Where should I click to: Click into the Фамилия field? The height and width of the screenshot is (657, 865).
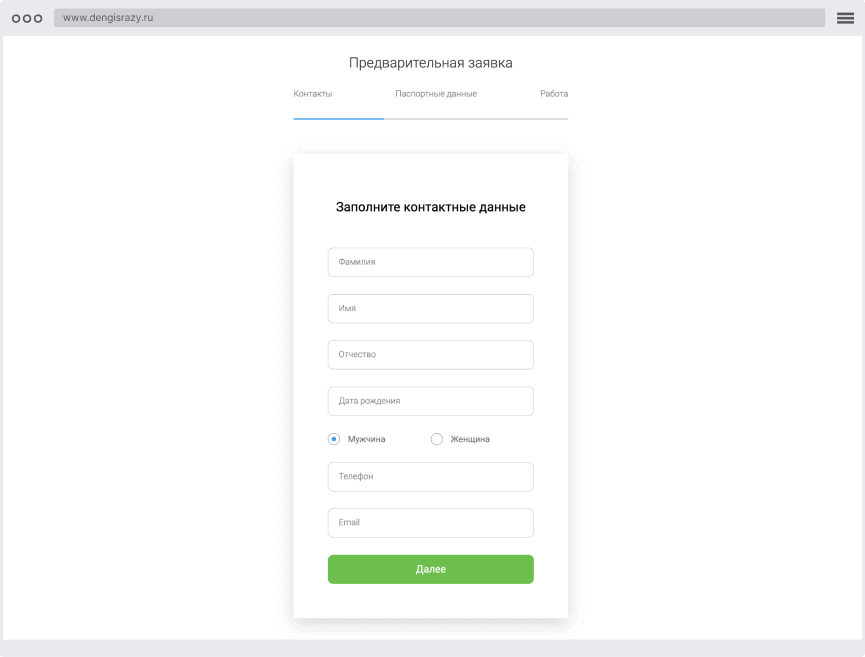click(430, 262)
